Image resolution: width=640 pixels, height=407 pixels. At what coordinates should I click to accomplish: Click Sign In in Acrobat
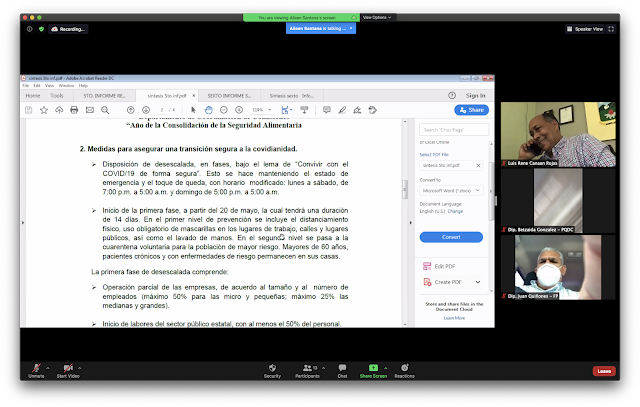[476, 95]
